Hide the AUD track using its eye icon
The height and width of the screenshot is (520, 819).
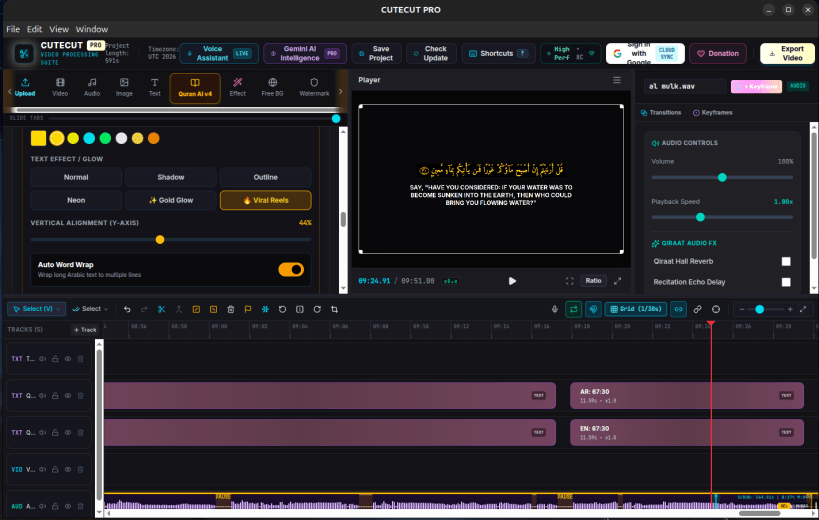pos(68,506)
